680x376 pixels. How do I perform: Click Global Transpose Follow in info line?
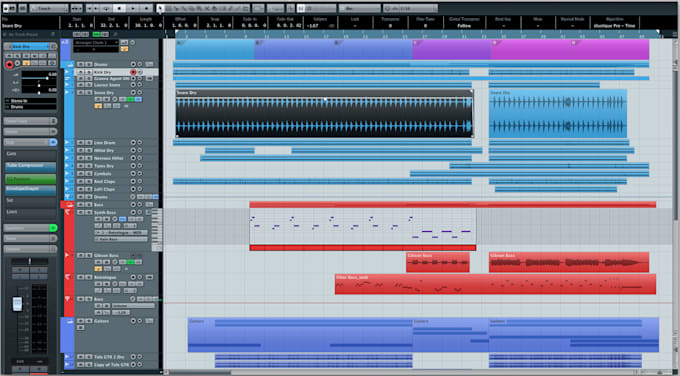coord(464,26)
